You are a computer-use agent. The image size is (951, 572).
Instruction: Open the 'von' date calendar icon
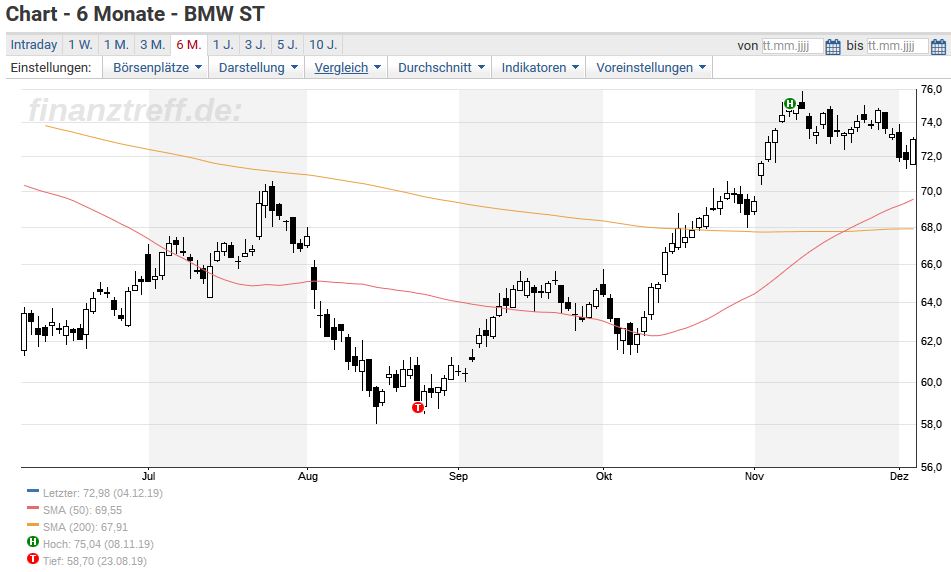[833, 46]
